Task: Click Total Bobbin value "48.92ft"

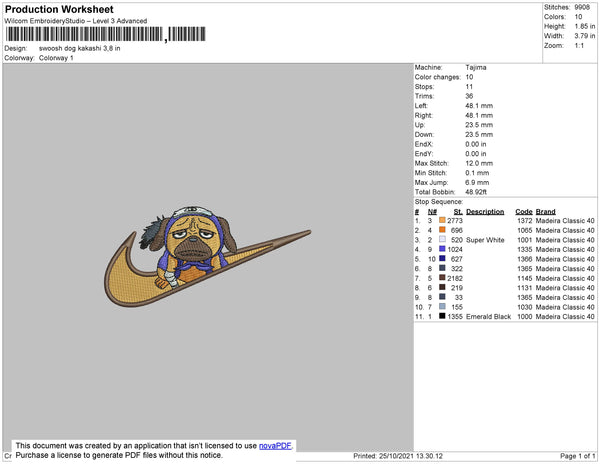Action: [476, 192]
